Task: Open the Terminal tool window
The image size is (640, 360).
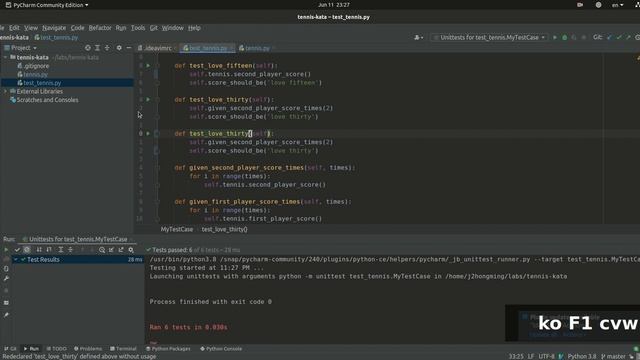Action: pyautogui.click(x=123, y=349)
